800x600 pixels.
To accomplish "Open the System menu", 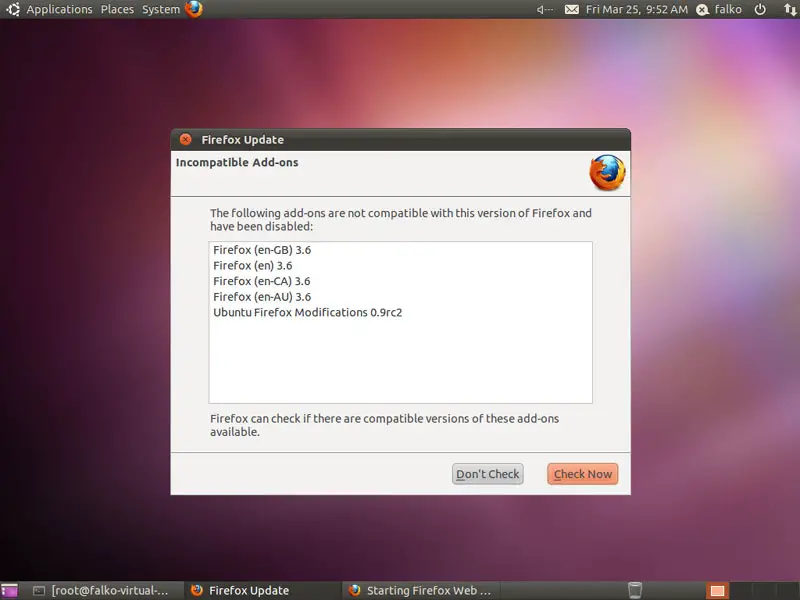I will tap(161, 9).
